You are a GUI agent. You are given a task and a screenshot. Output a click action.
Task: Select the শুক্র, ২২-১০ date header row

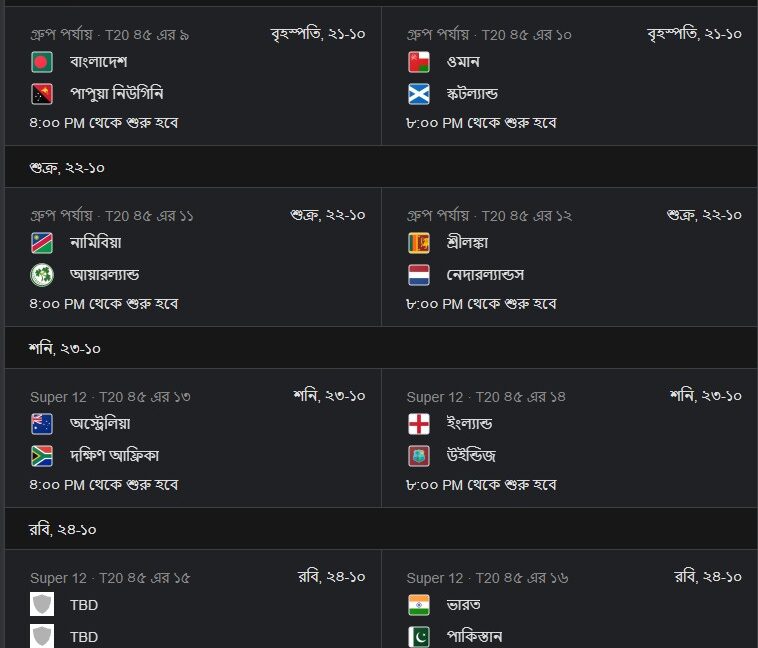pos(381,167)
